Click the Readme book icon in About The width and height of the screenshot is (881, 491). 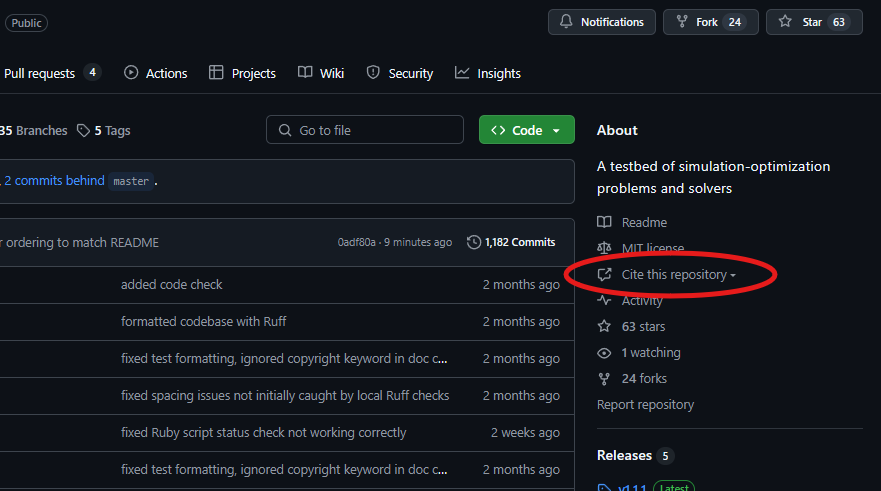coord(604,222)
